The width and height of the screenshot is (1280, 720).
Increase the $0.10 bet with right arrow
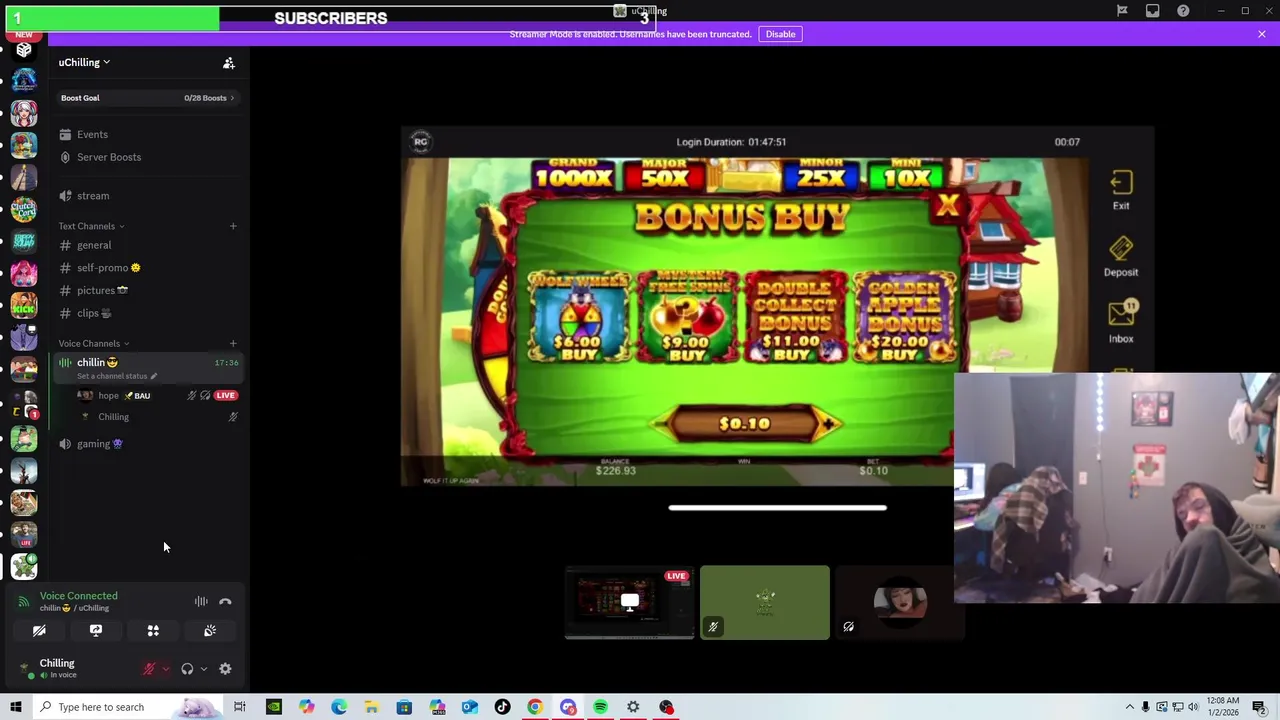[x=829, y=424]
